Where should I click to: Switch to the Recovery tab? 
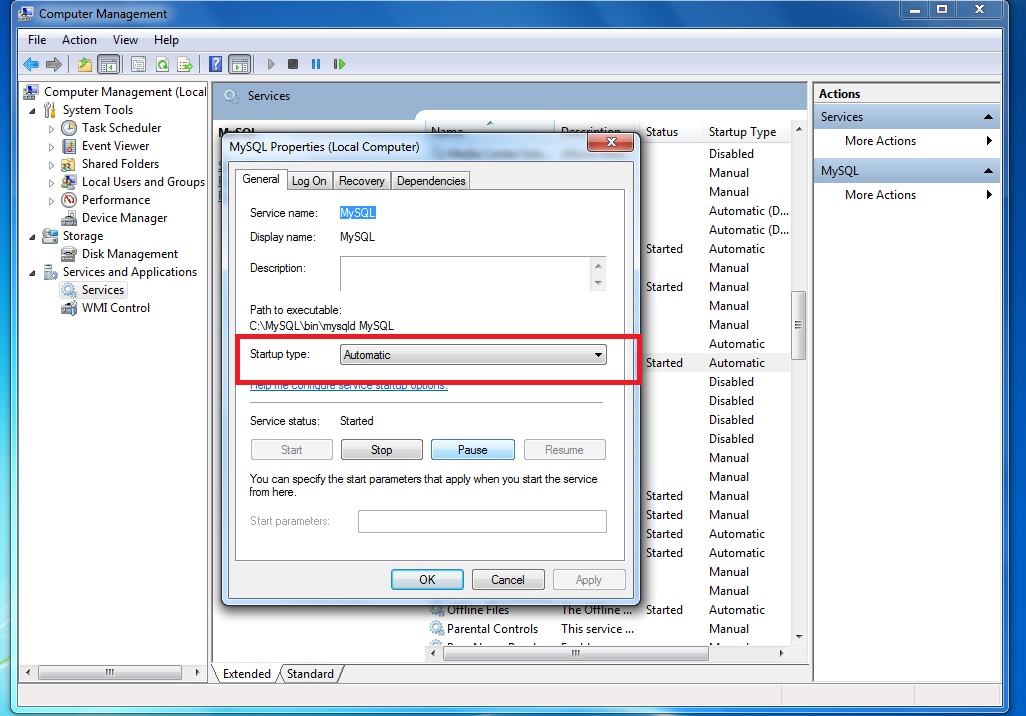[x=362, y=181]
